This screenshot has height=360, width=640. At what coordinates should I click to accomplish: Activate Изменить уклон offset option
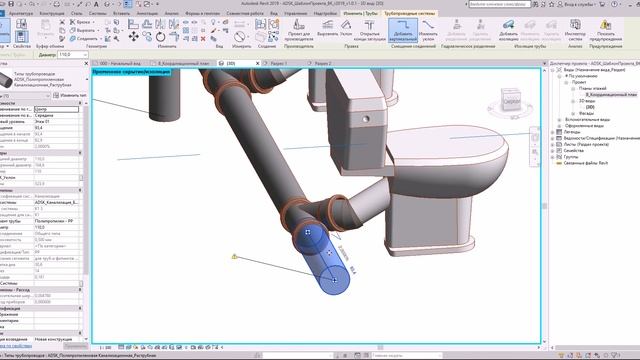point(428,30)
